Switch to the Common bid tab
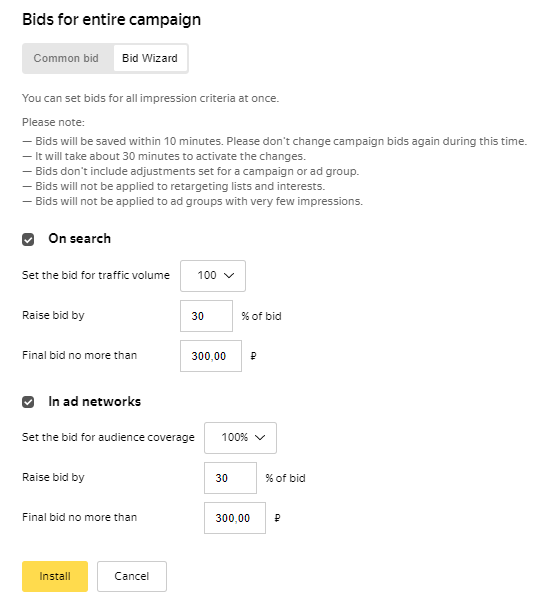 pos(66,58)
